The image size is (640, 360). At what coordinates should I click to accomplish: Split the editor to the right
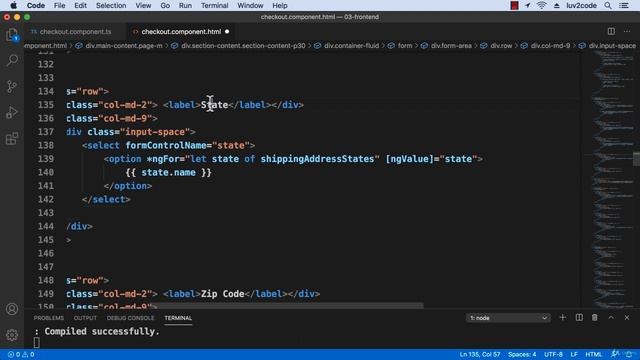[611, 31]
